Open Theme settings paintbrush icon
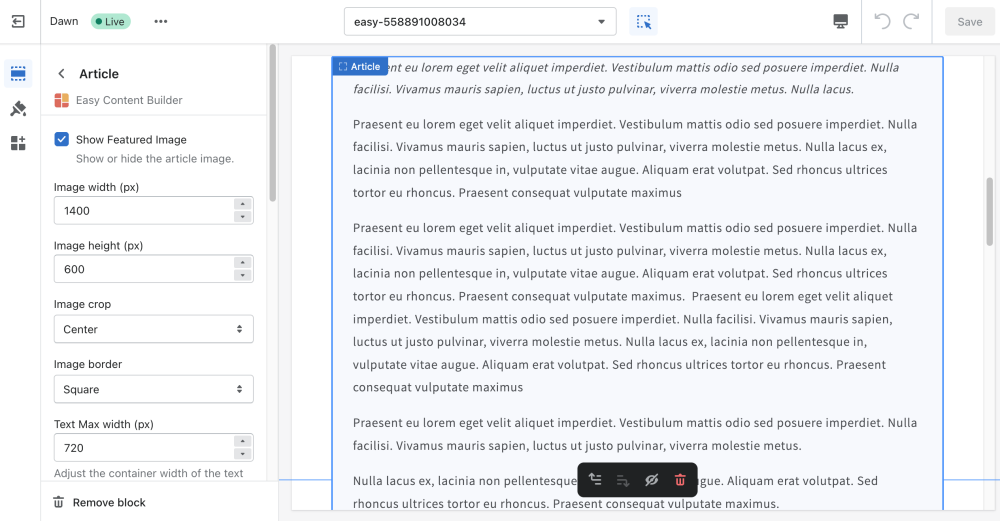The width and height of the screenshot is (1000, 521). pos(18,109)
